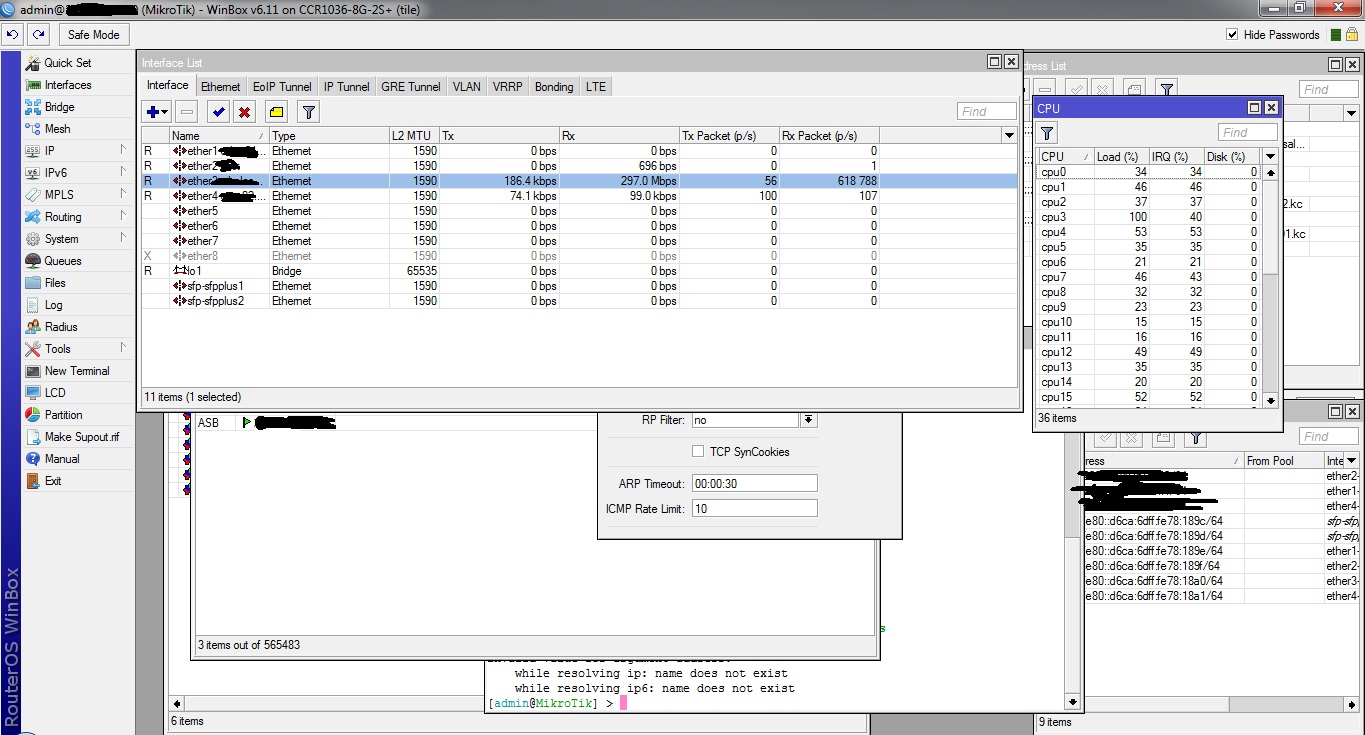
Task: Open the GRE Tunnel tab
Action: (410, 86)
